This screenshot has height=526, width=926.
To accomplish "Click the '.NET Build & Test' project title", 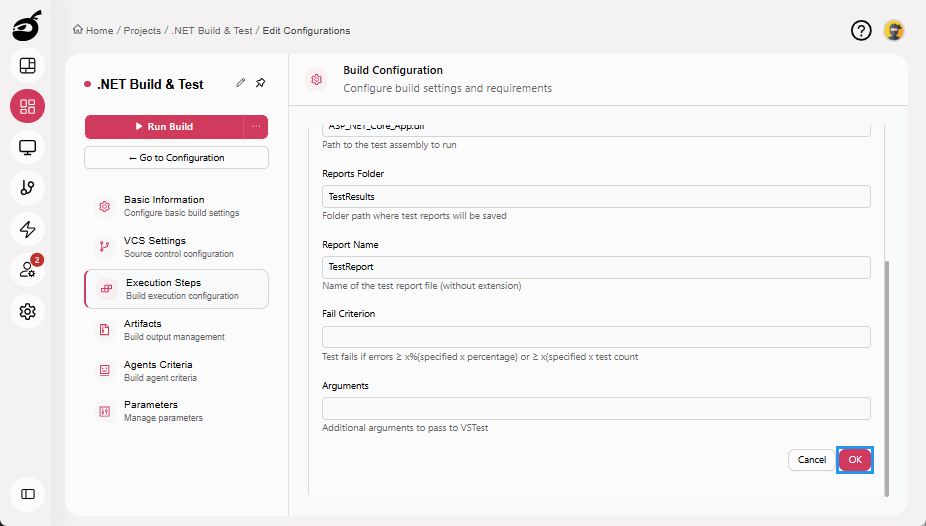I will 150,84.
